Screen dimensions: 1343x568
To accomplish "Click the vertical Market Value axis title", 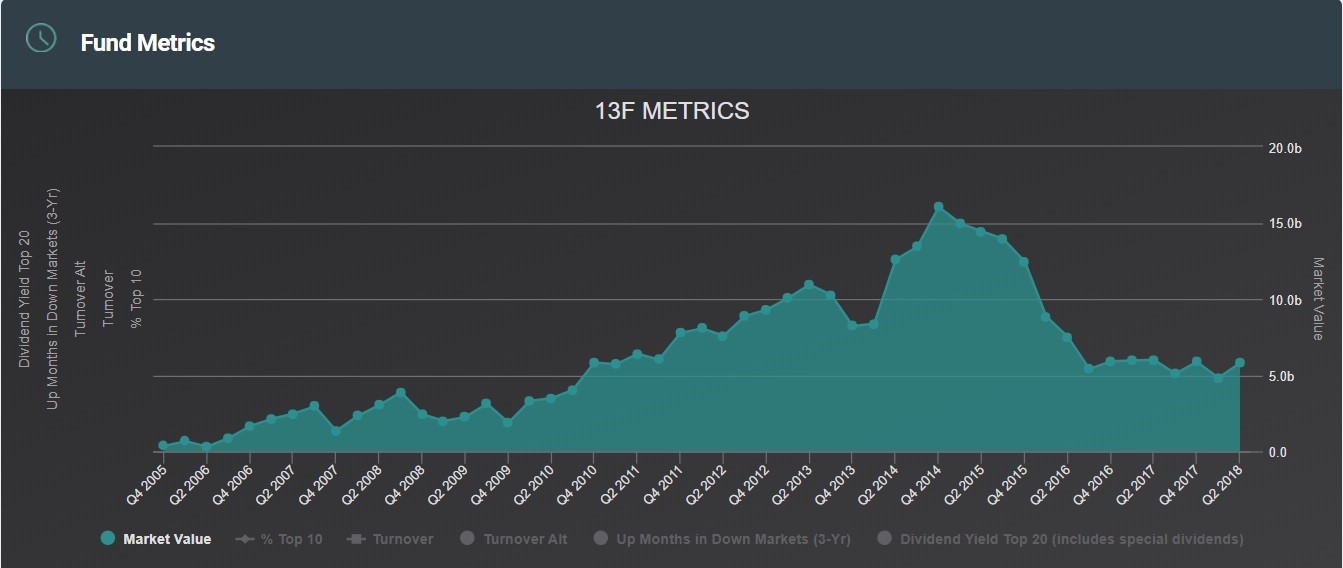I will (1318, 299).
